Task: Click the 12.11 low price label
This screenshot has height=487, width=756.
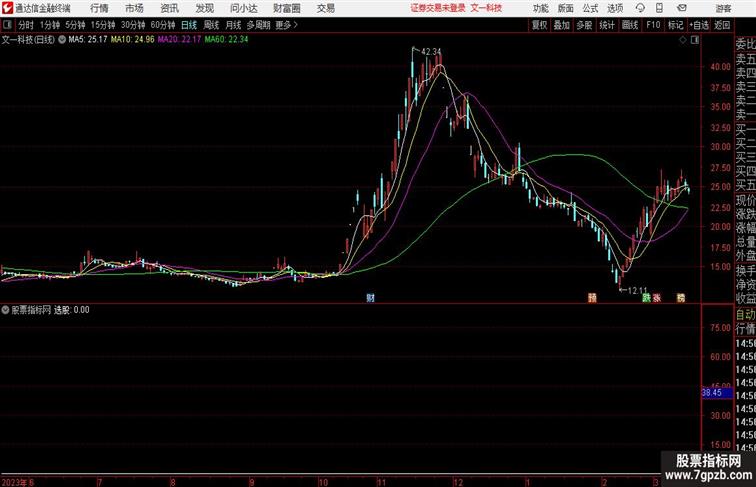Action: tap(637, 290)
